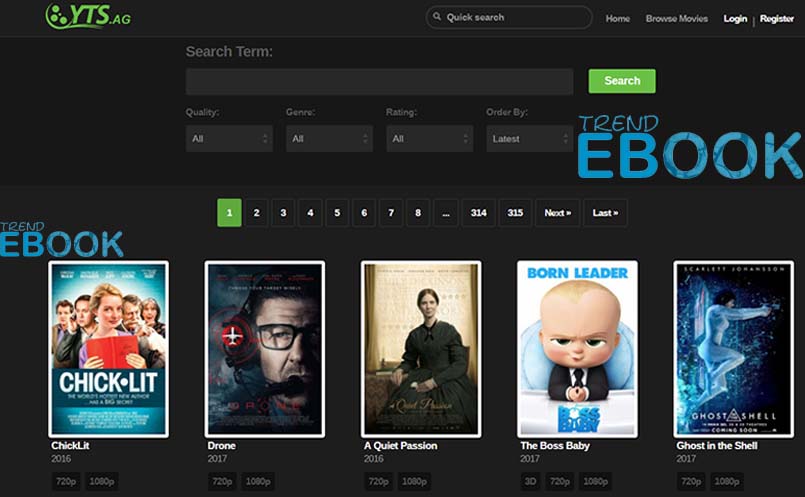
Task: Click the A Quiet Passion title link
Action: 401,446
